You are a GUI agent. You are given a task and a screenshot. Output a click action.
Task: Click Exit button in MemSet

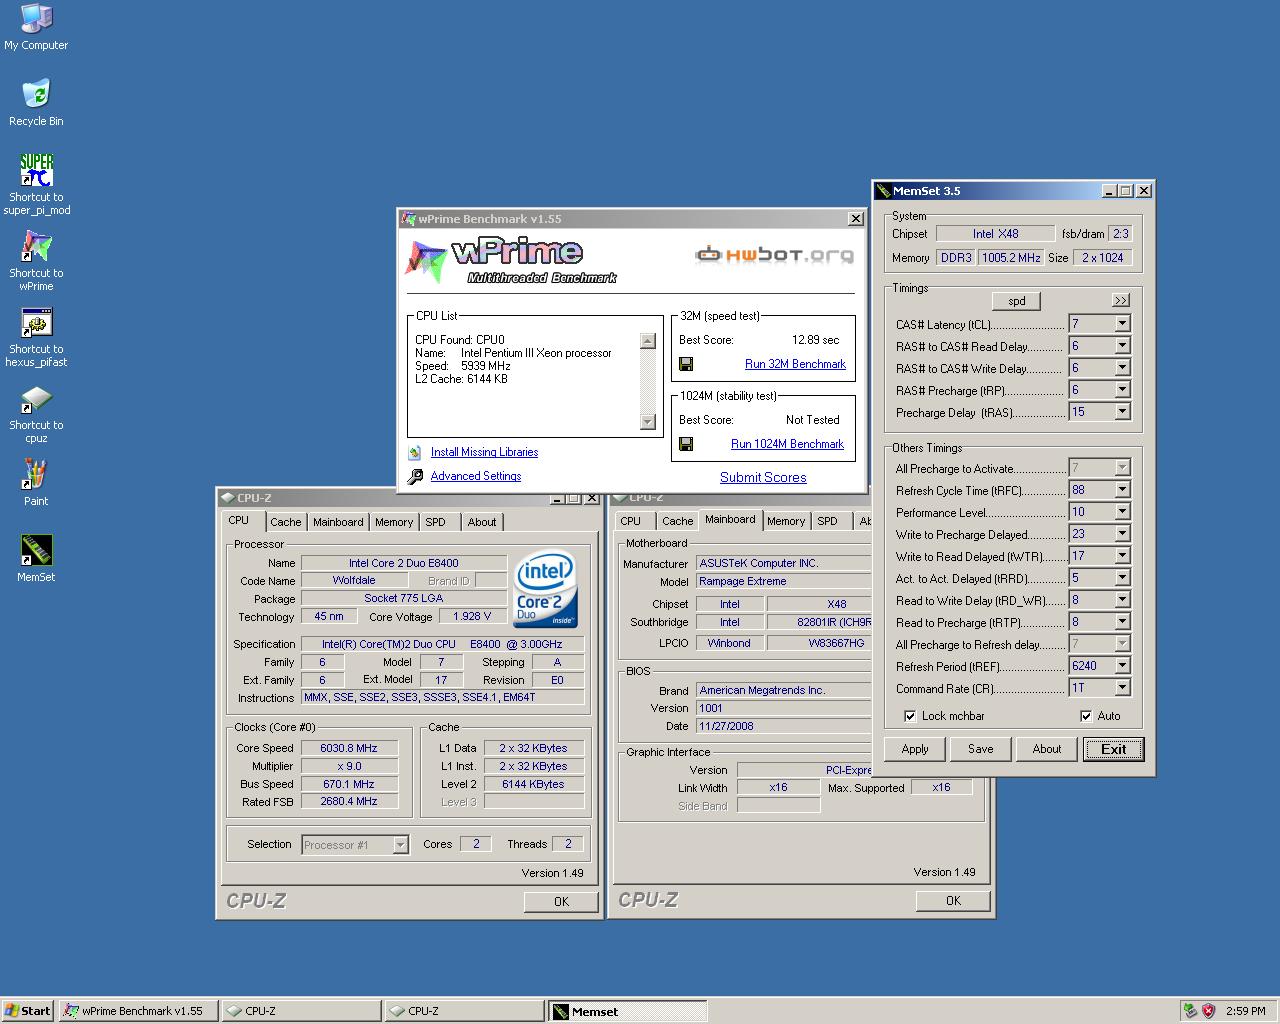1113,749
